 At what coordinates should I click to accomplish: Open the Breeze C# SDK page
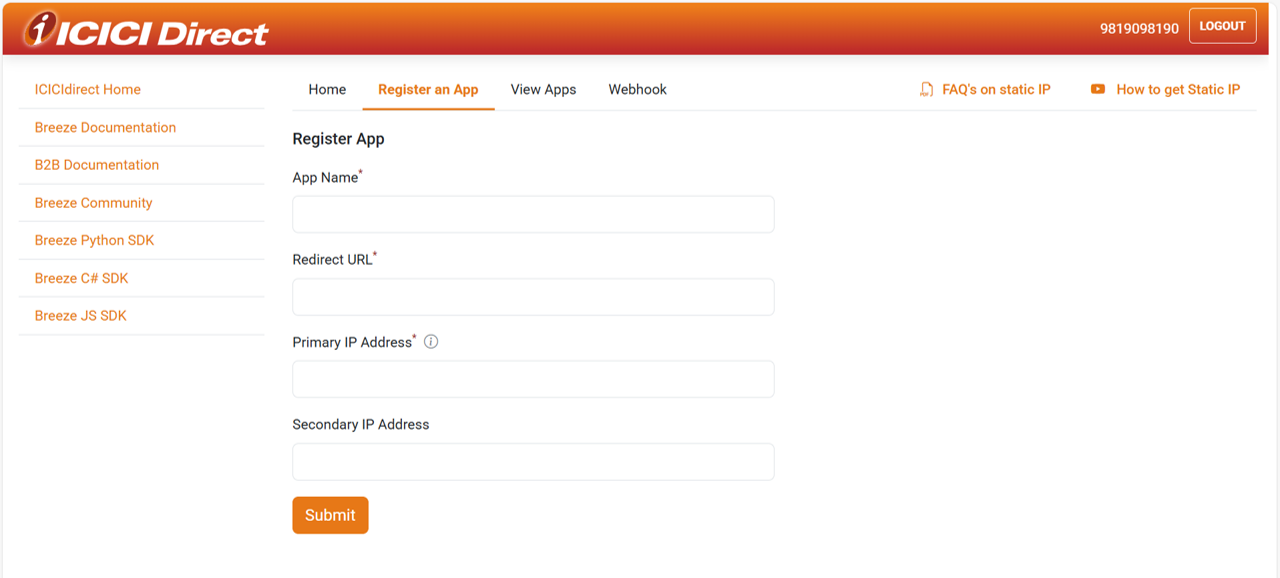(81, 278)
